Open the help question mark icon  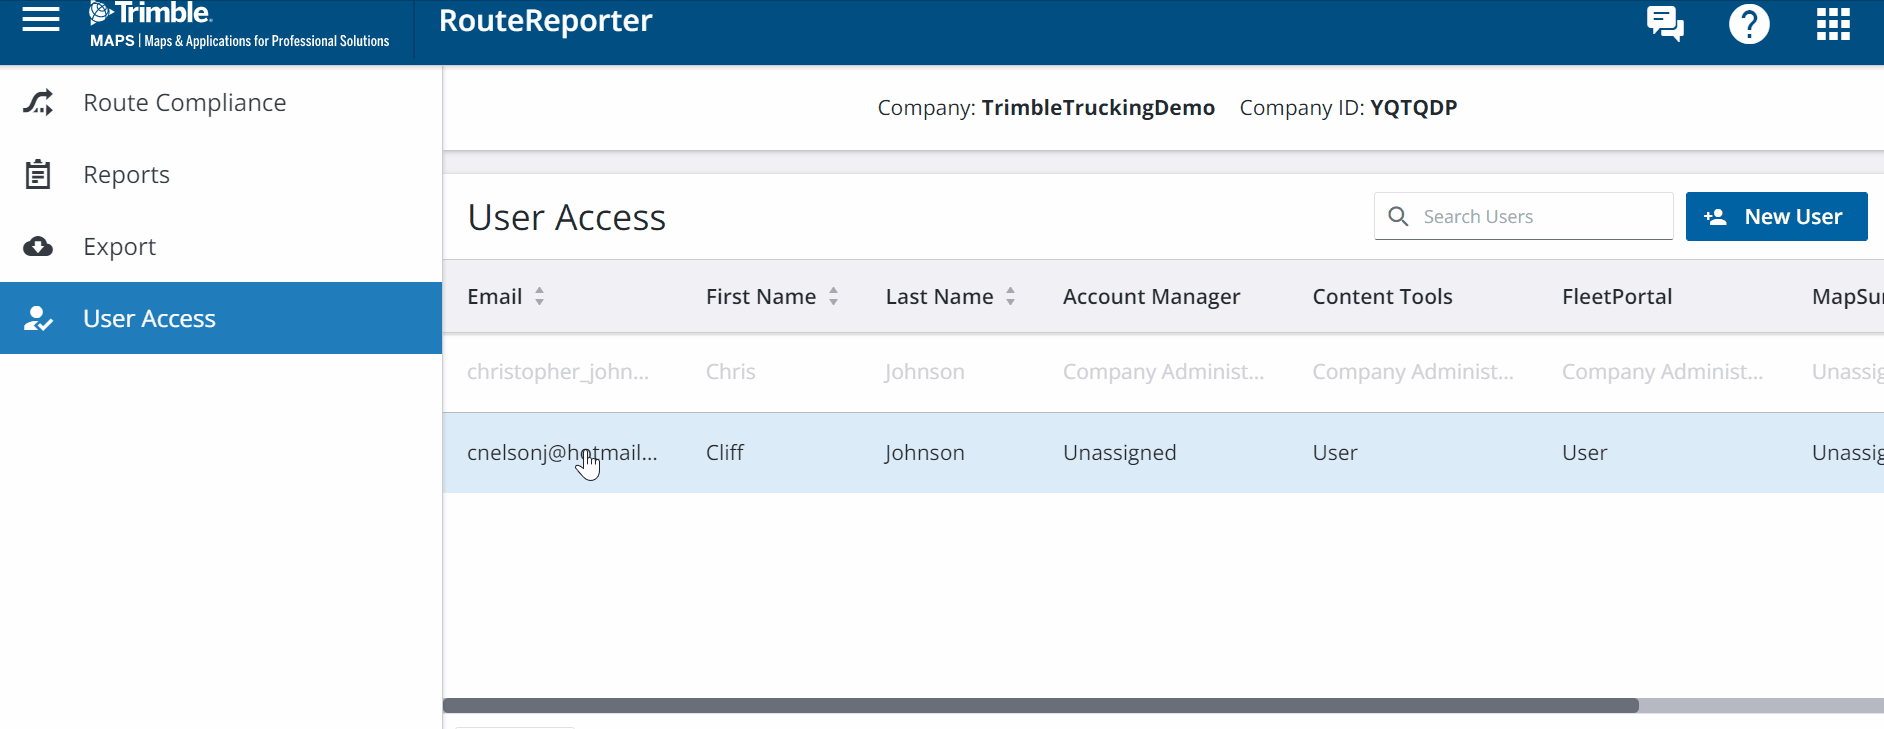click(1749, 23)
